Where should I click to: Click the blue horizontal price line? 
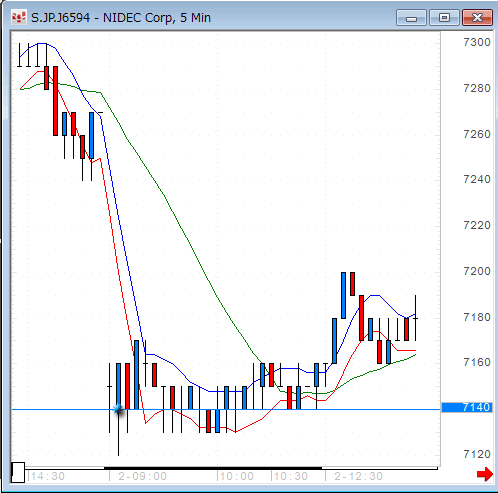click(226, 409)
